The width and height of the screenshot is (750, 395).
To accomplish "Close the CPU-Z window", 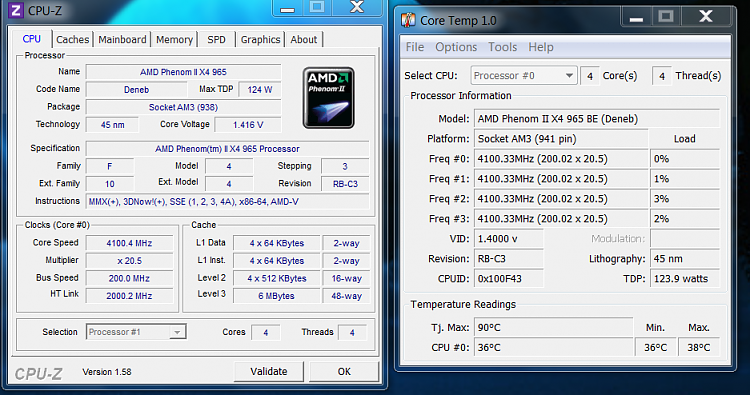I will coord(357,8).
